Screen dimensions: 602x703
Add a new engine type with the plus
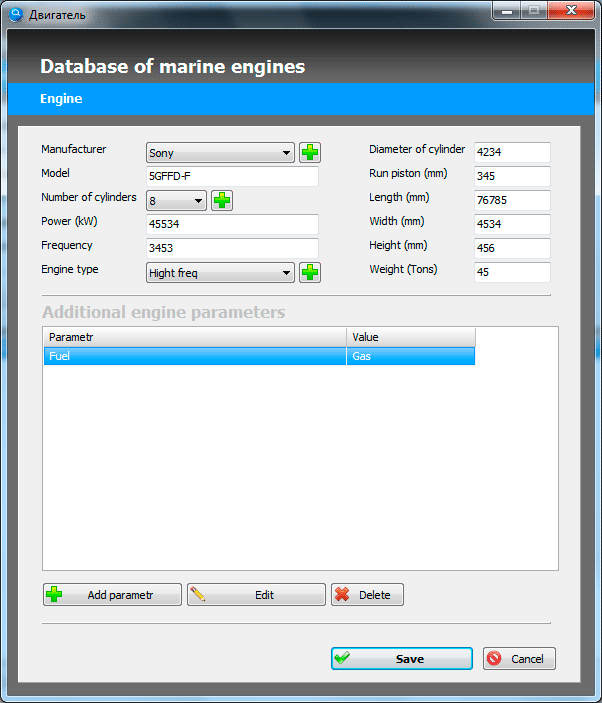tap(310, 273)
